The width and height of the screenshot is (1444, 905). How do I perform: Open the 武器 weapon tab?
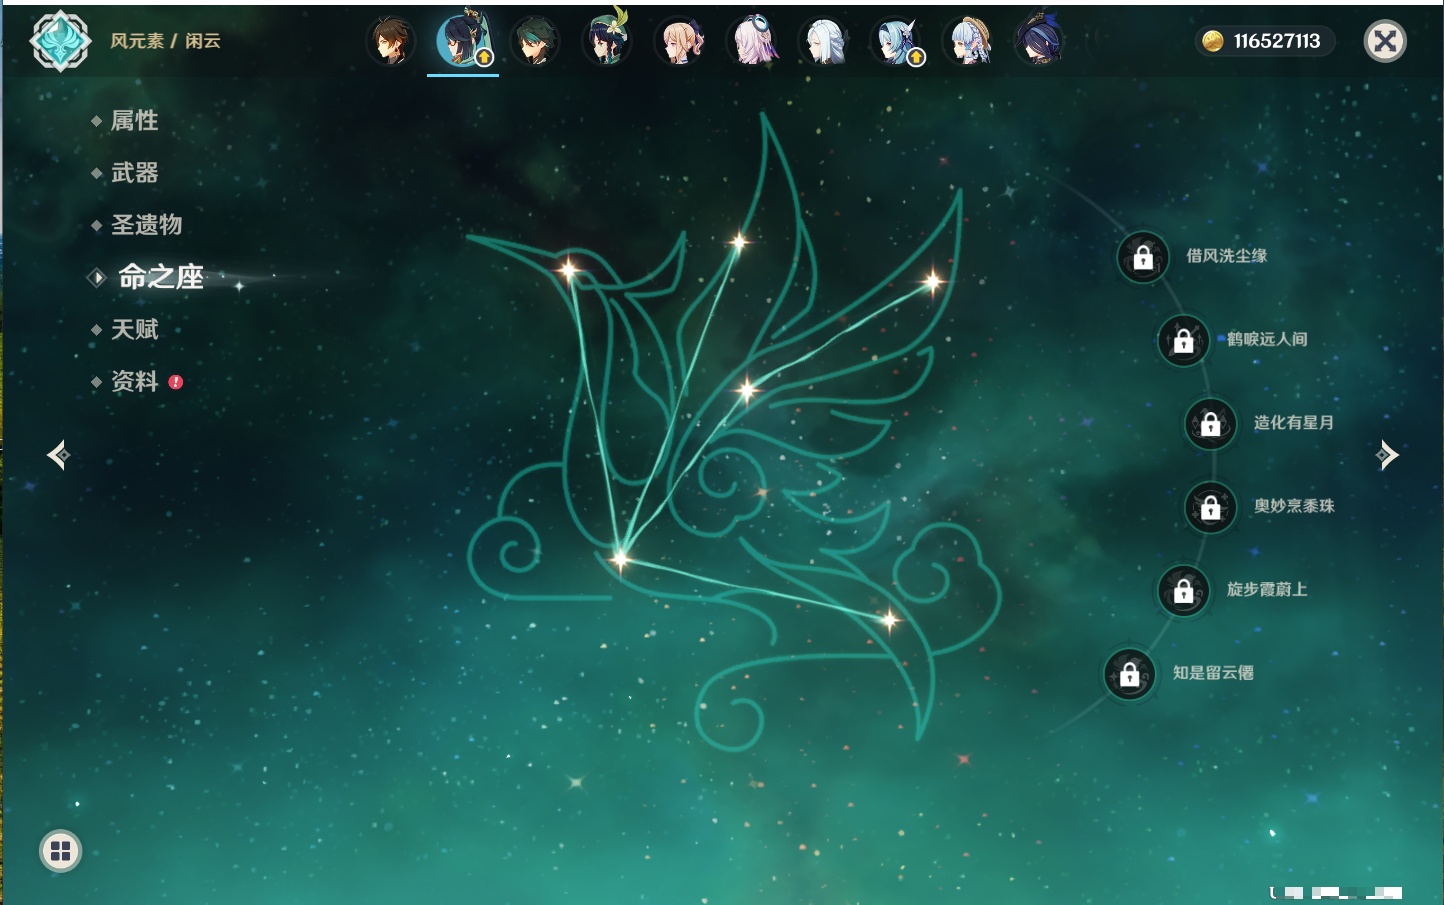click(x=134, y=173)
